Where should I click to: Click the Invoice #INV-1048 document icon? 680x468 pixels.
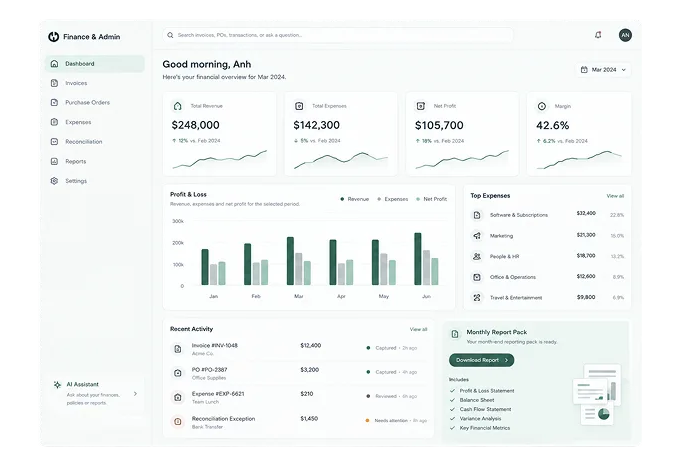pos(178,349)
